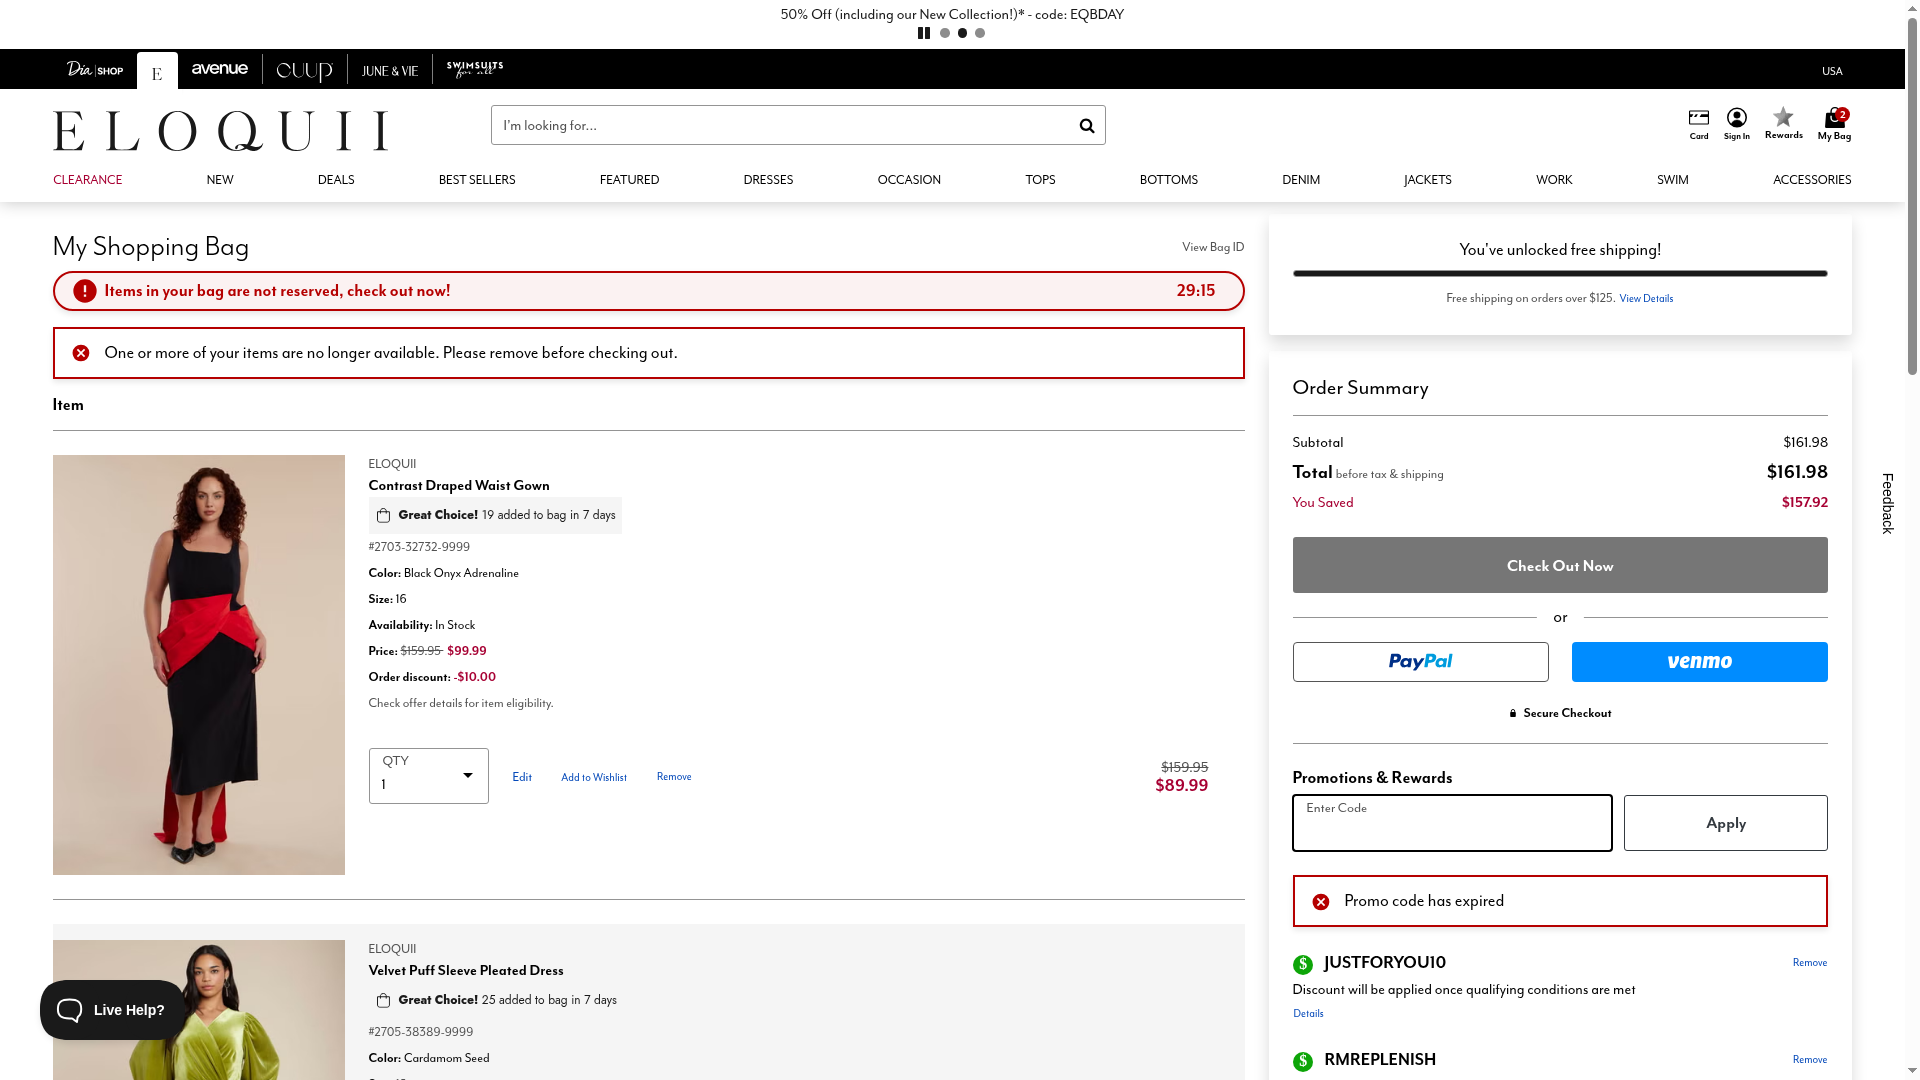Open the DRESSES menu

[767, 180]
